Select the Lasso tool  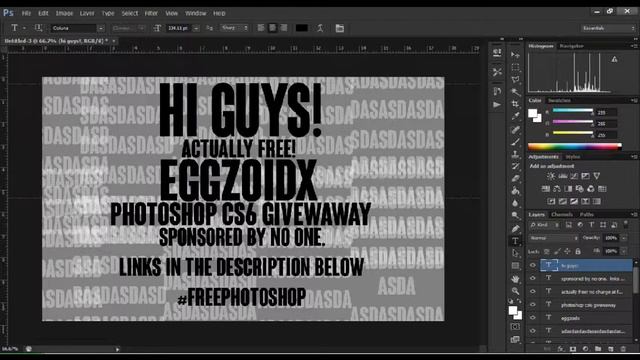click(x=516, y=79)
